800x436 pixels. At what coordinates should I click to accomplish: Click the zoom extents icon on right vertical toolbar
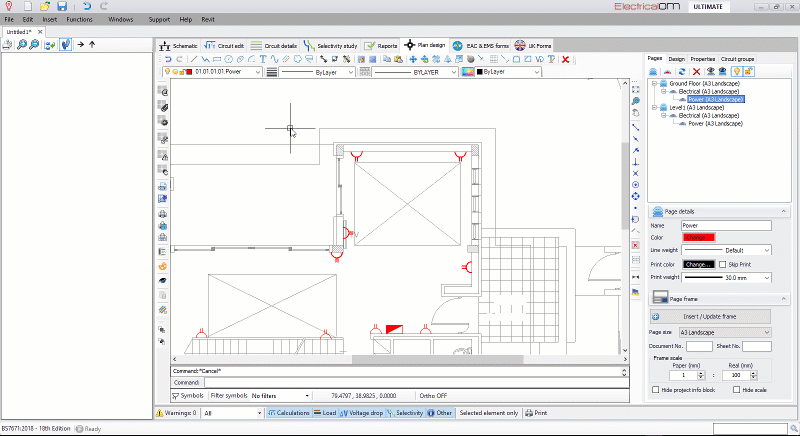(x=636, y=89)
